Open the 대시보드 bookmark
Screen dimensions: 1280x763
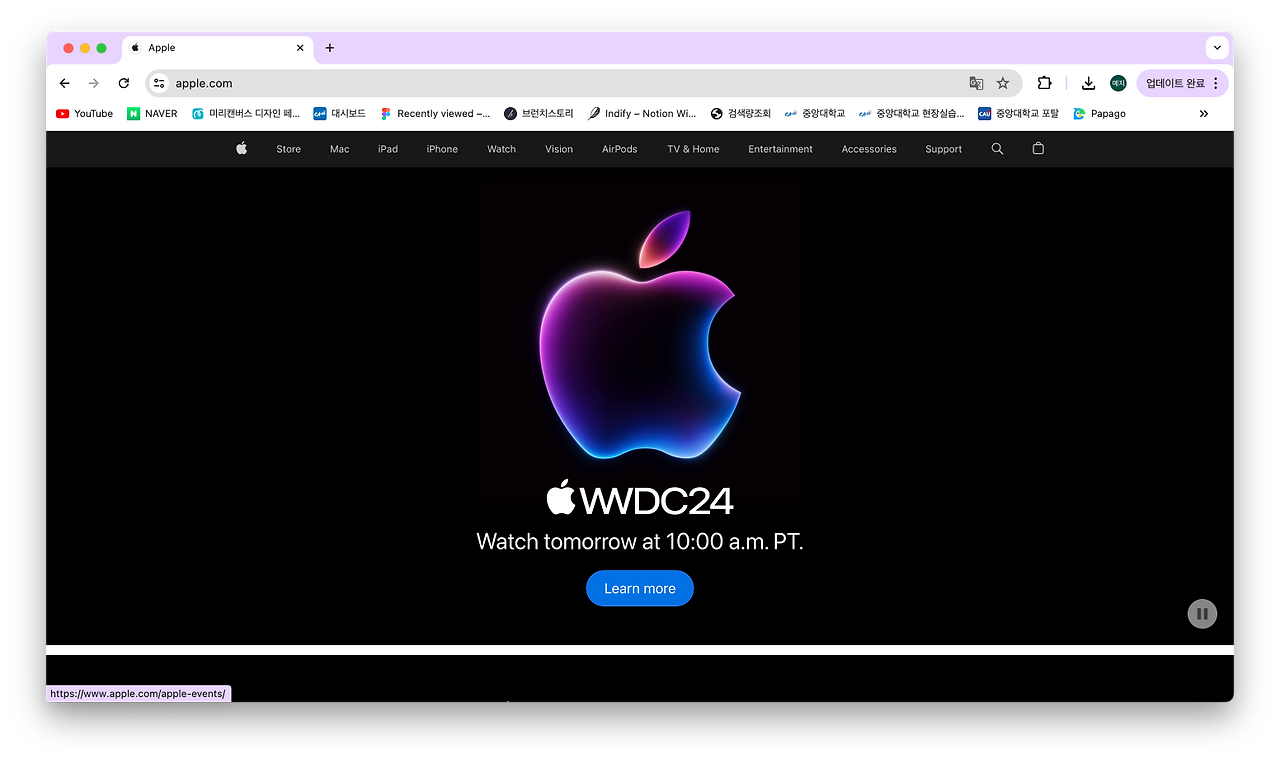(340, 114)
